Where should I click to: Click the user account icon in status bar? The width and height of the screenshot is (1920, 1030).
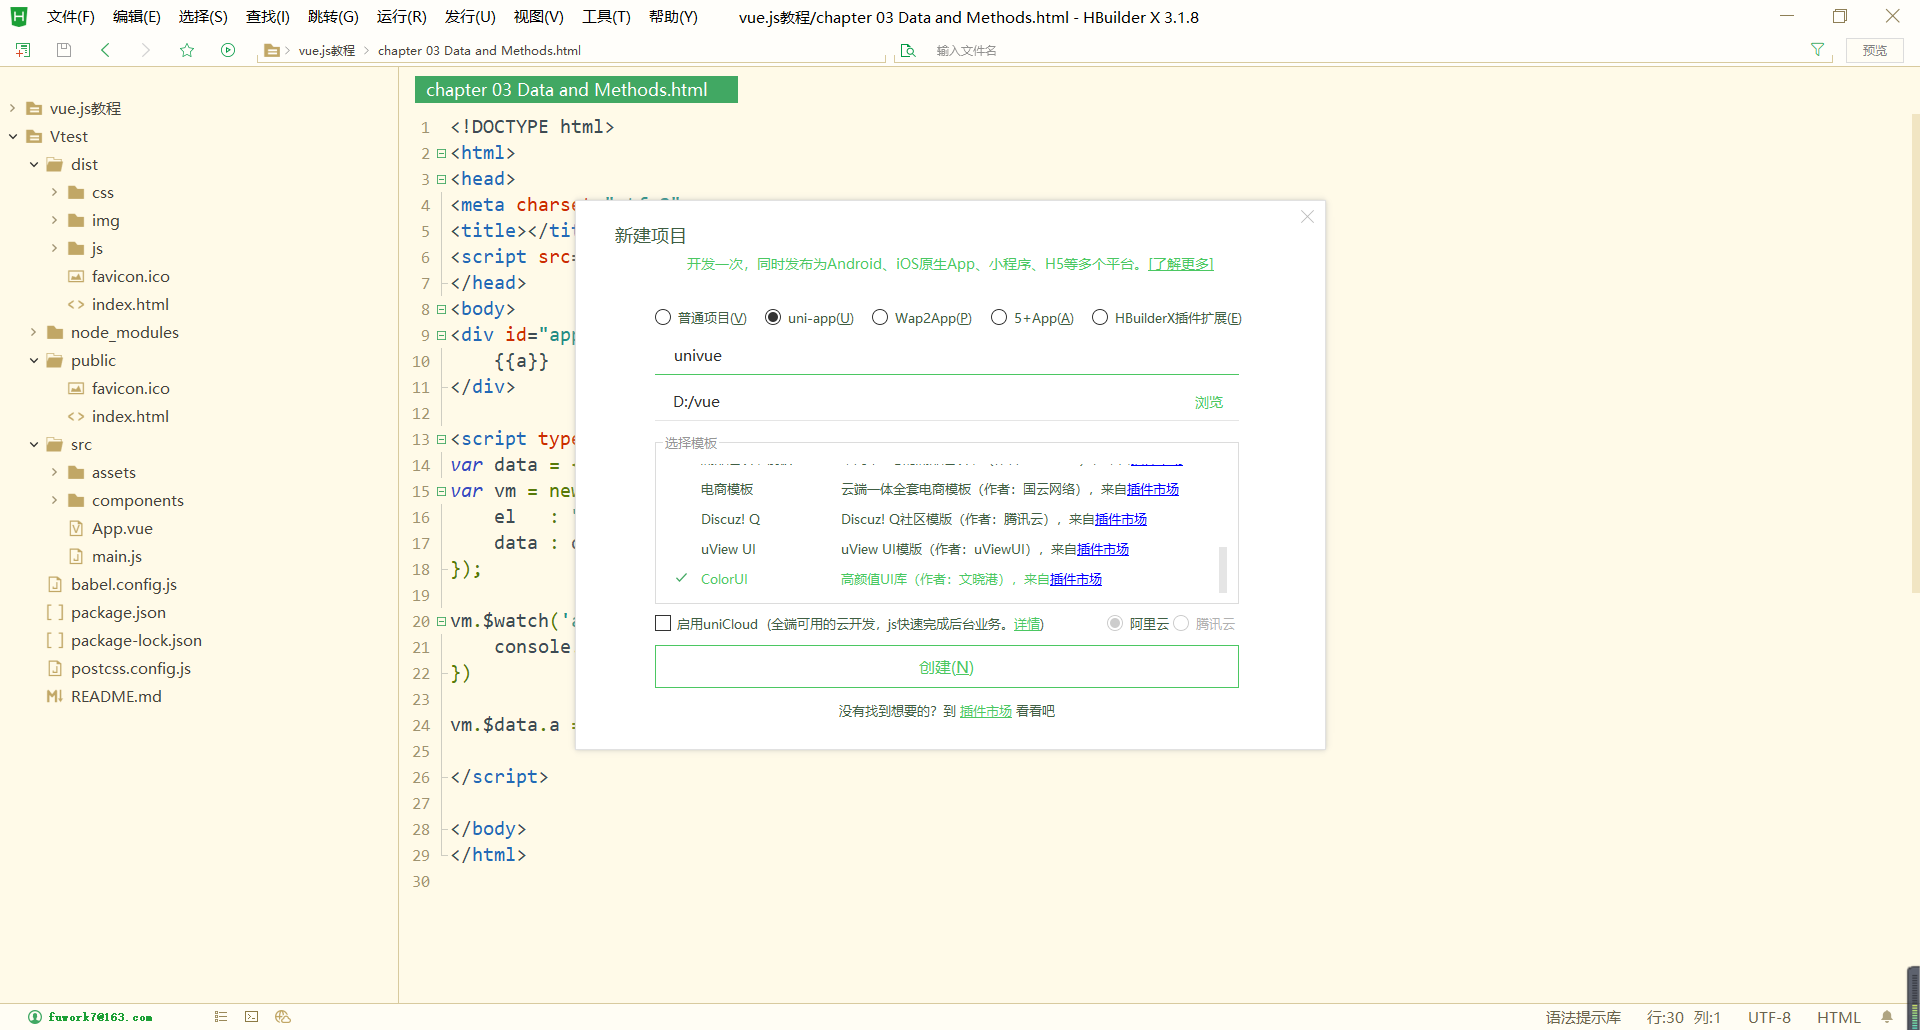[35, 1017]
